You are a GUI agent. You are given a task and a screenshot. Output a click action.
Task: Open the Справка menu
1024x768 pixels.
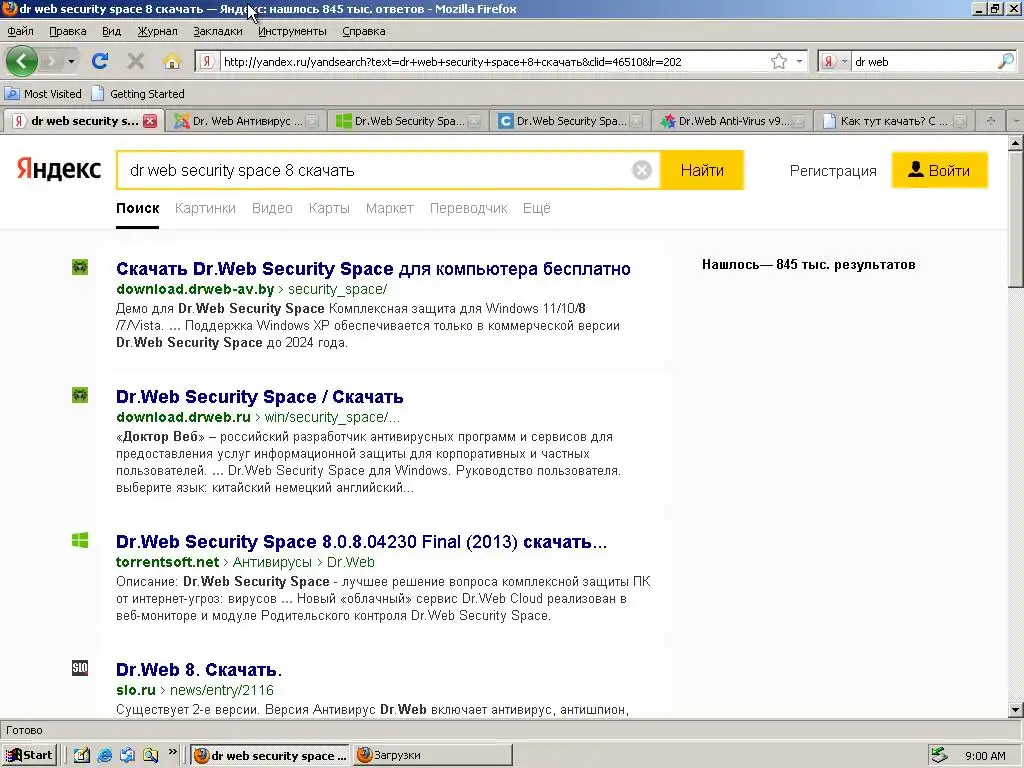364,31
